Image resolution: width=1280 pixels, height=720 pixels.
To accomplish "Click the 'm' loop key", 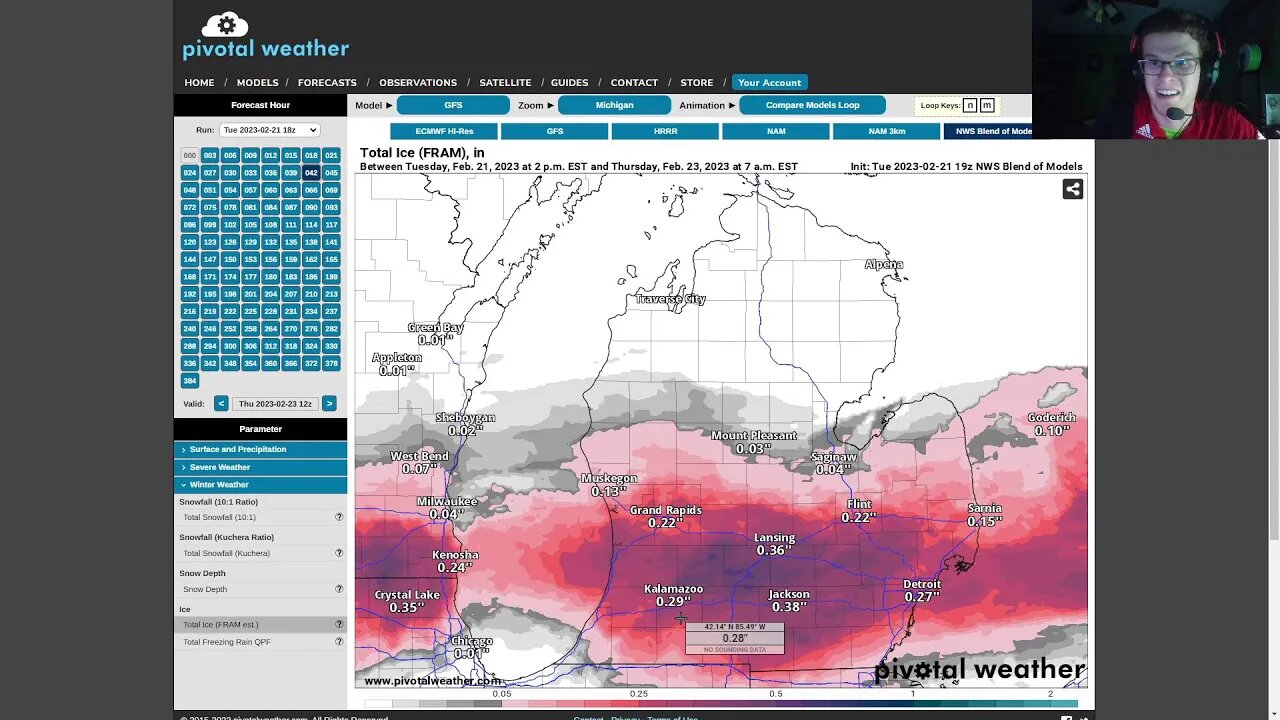I will [x=987, y=105].
